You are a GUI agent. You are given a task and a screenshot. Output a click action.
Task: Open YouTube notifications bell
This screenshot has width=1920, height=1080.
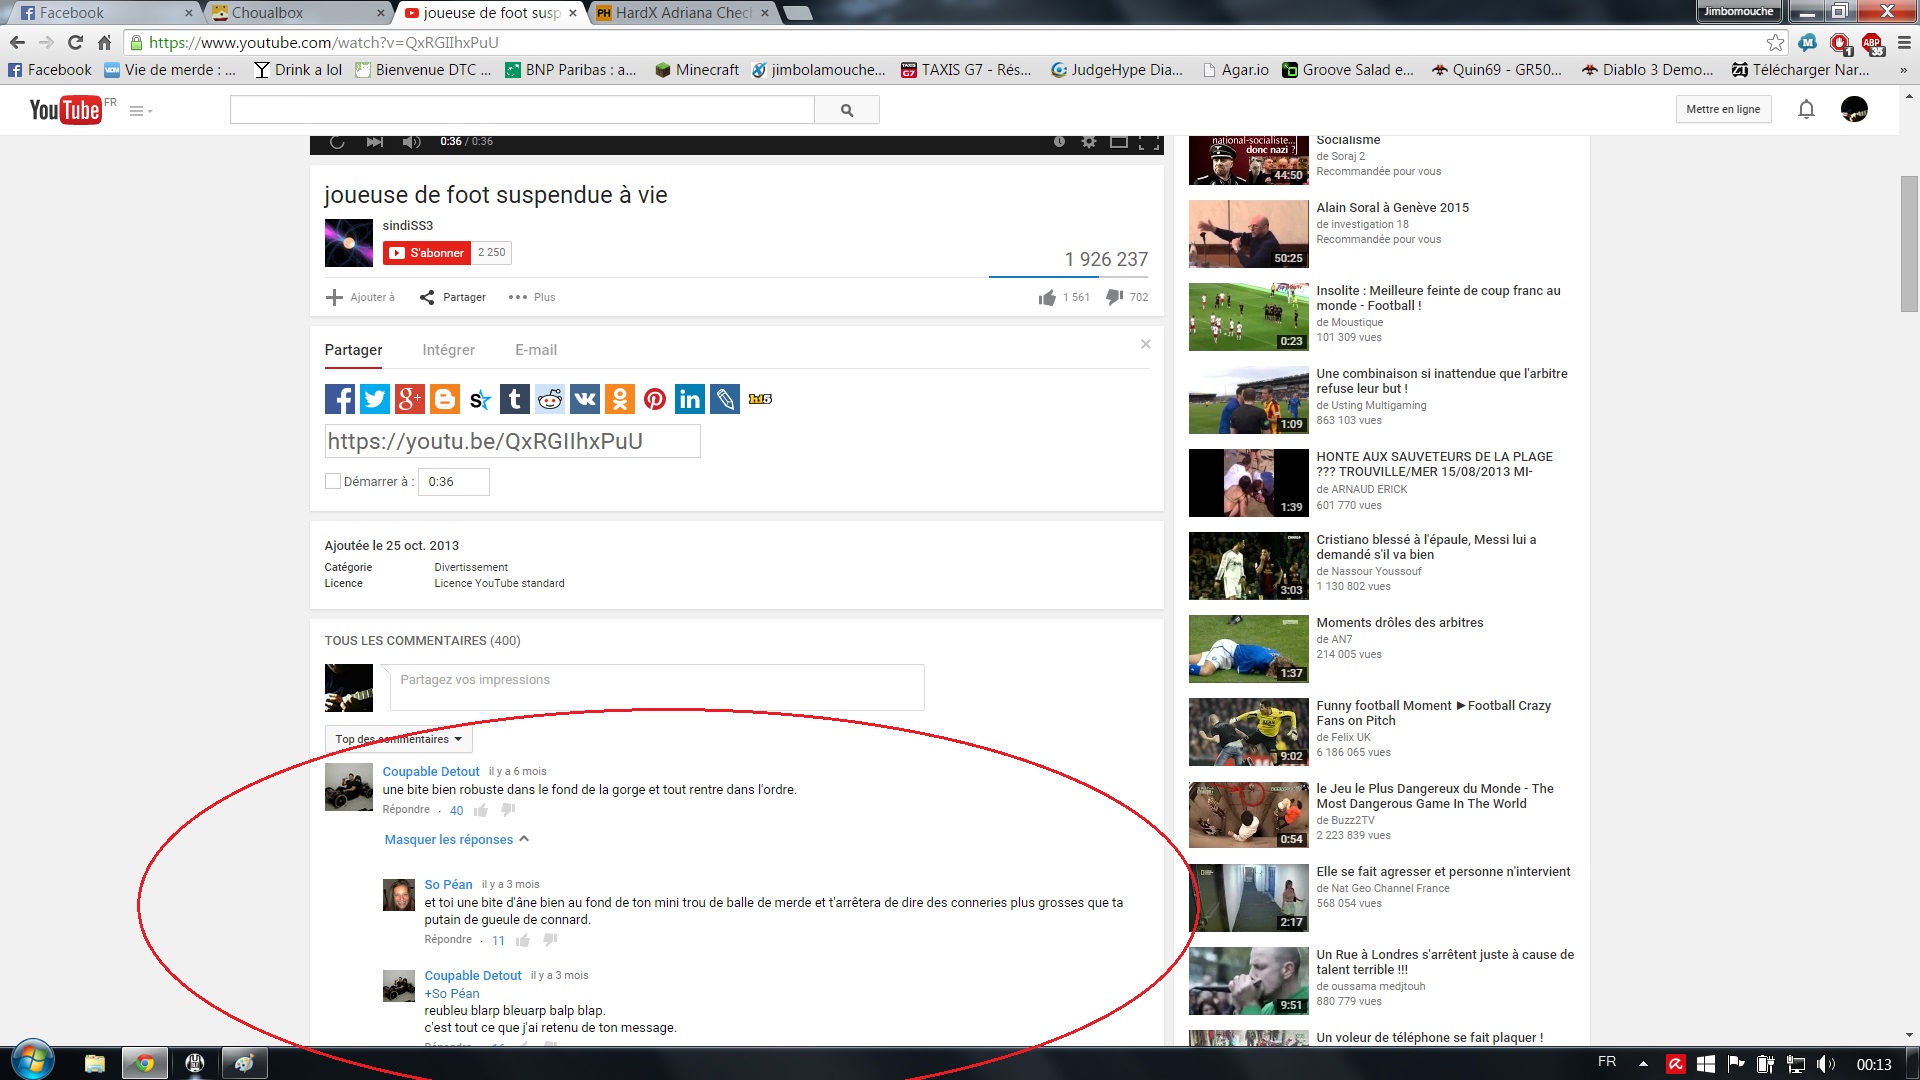[1806, 110]
